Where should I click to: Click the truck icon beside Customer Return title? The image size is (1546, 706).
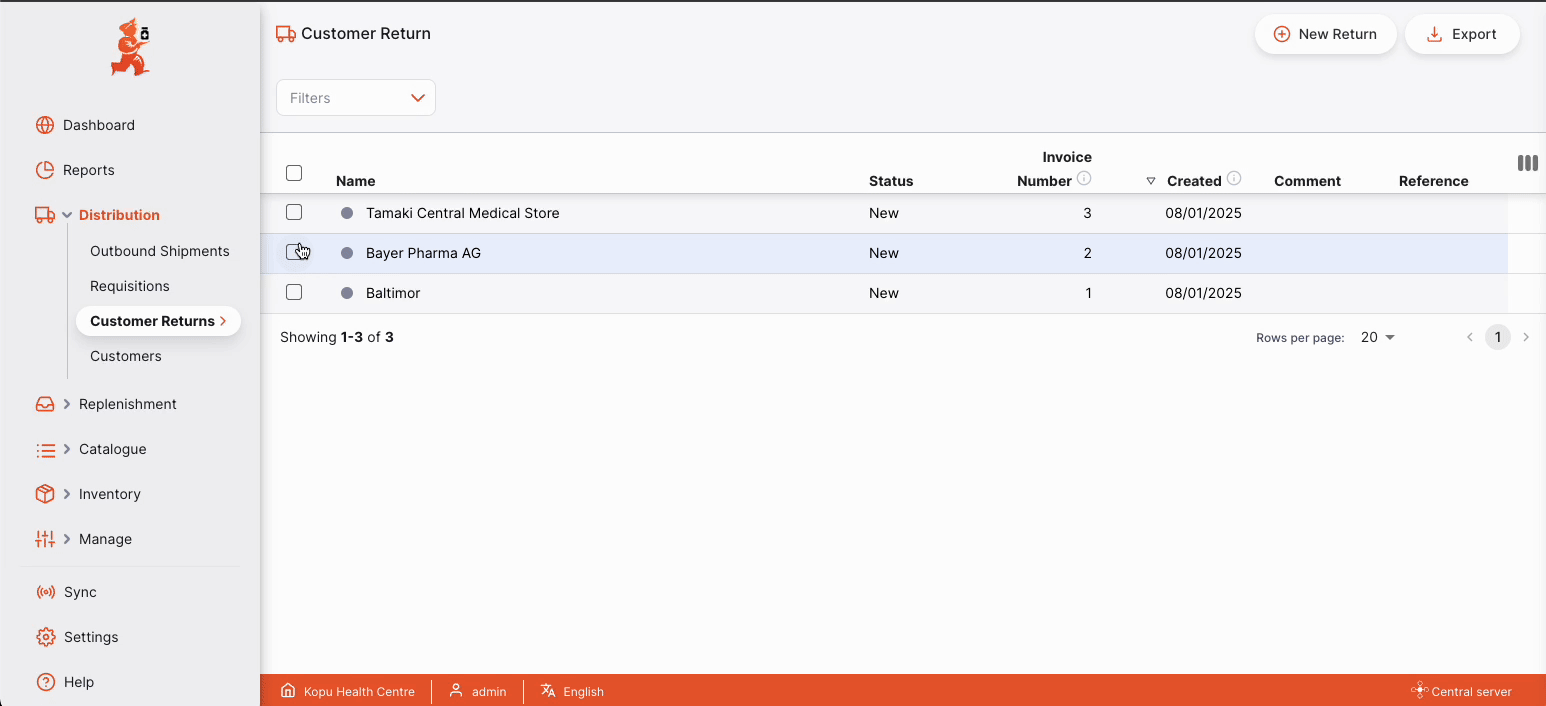click(x=286, y=34)
